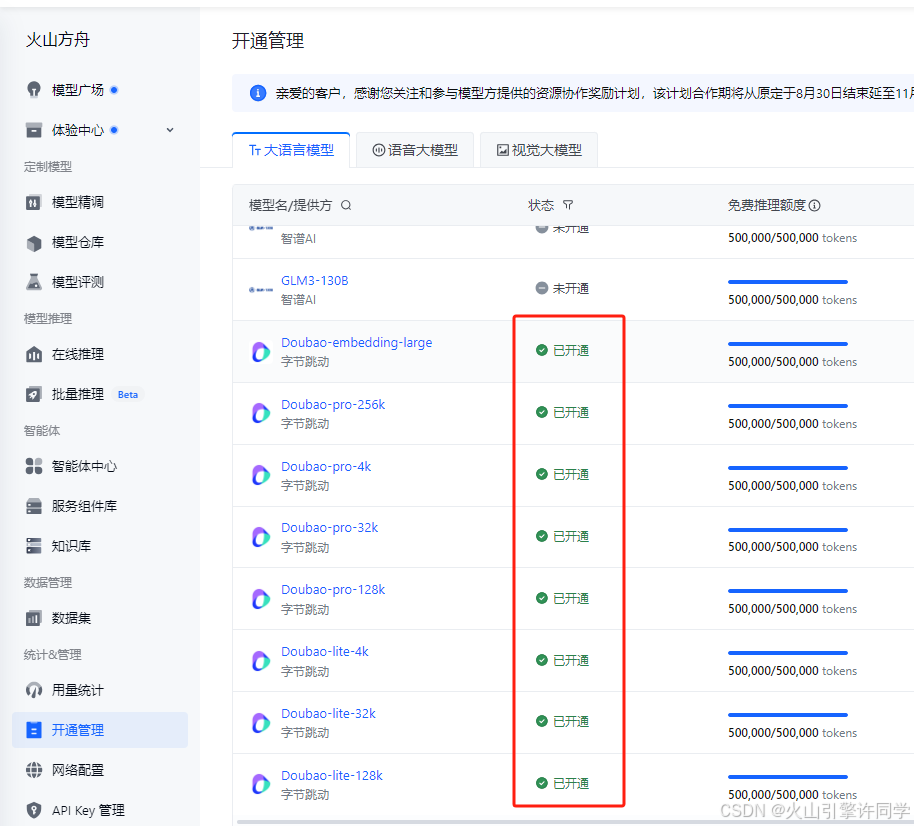Screen dimensions: 914x826
Task: Click 字节跳动 under Doubao-pro-4k
Action: [305, 486]
